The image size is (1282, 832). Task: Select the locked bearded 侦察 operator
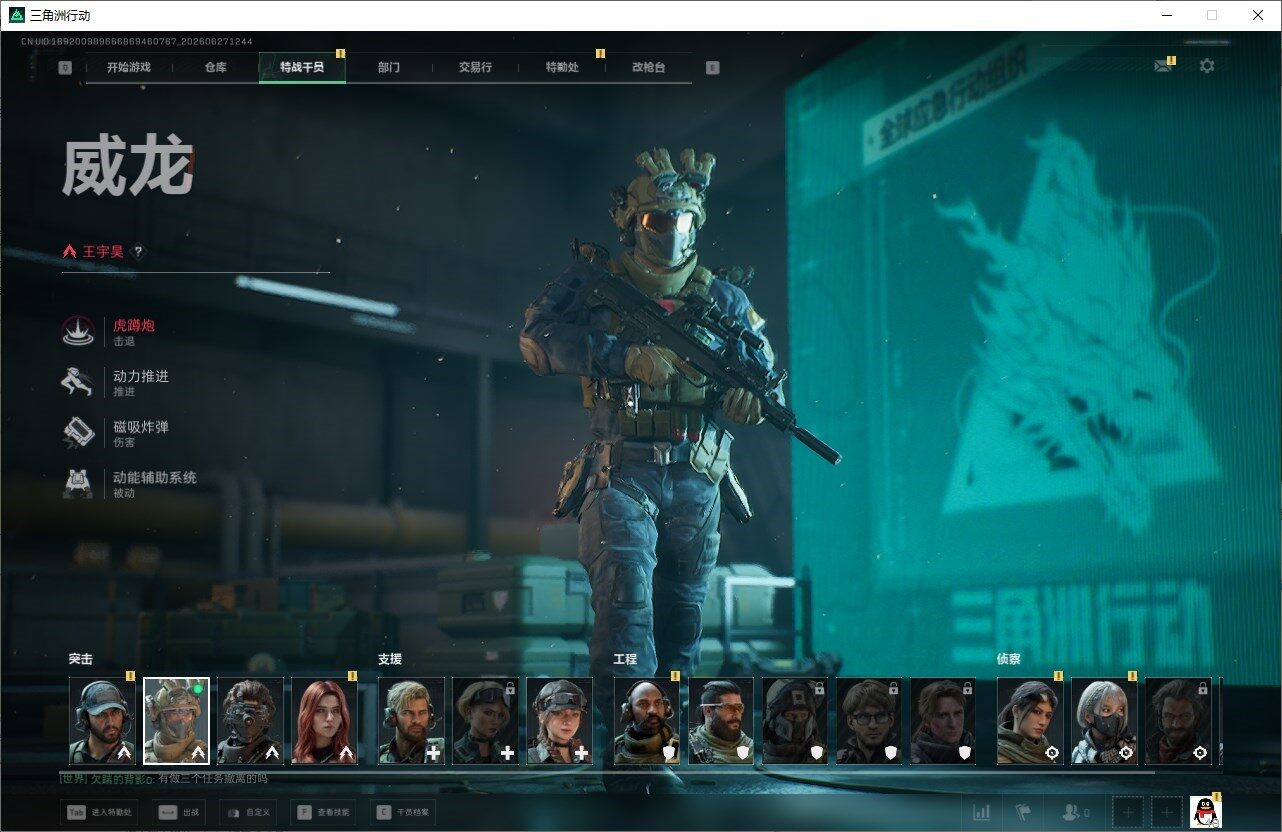click(x=1178, y=721)
